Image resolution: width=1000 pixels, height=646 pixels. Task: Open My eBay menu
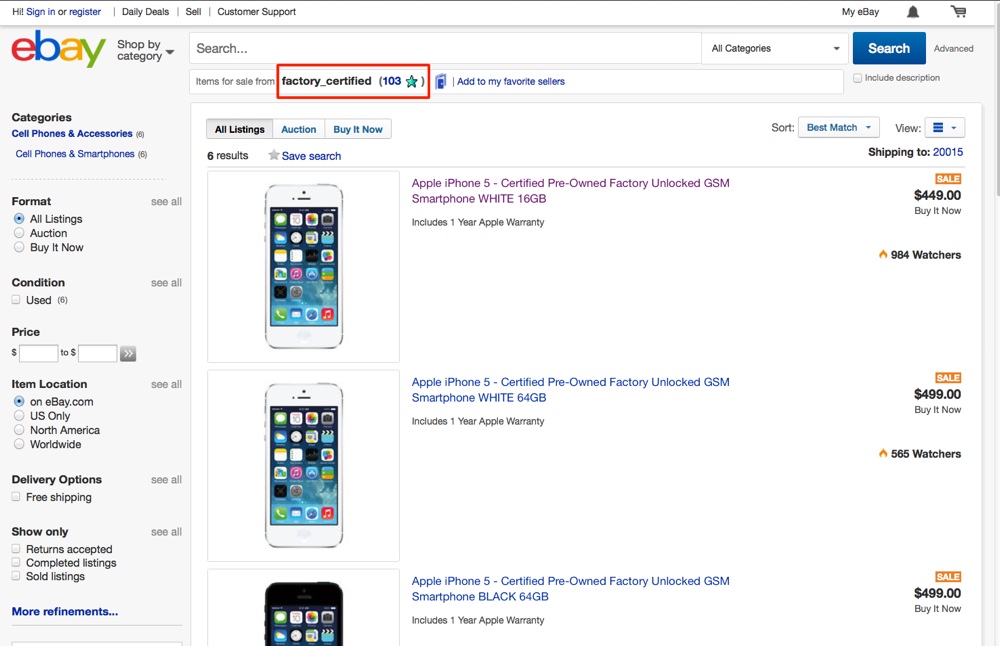(x=860, y=11)
